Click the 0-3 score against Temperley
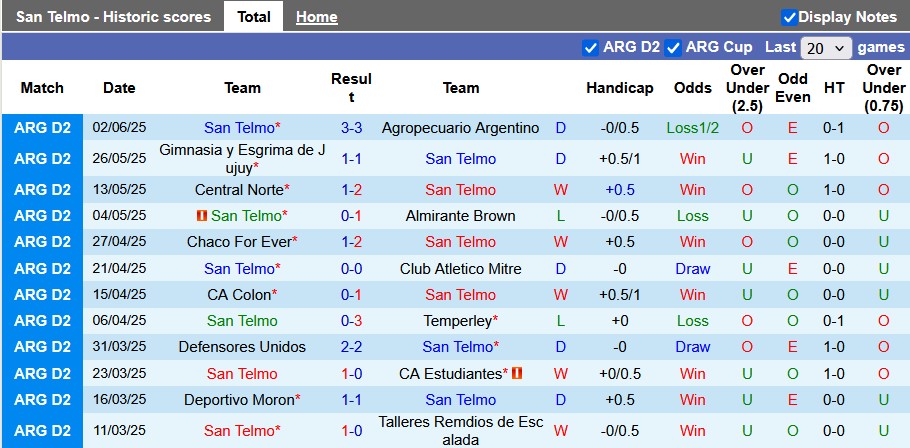 coord(351,321)
